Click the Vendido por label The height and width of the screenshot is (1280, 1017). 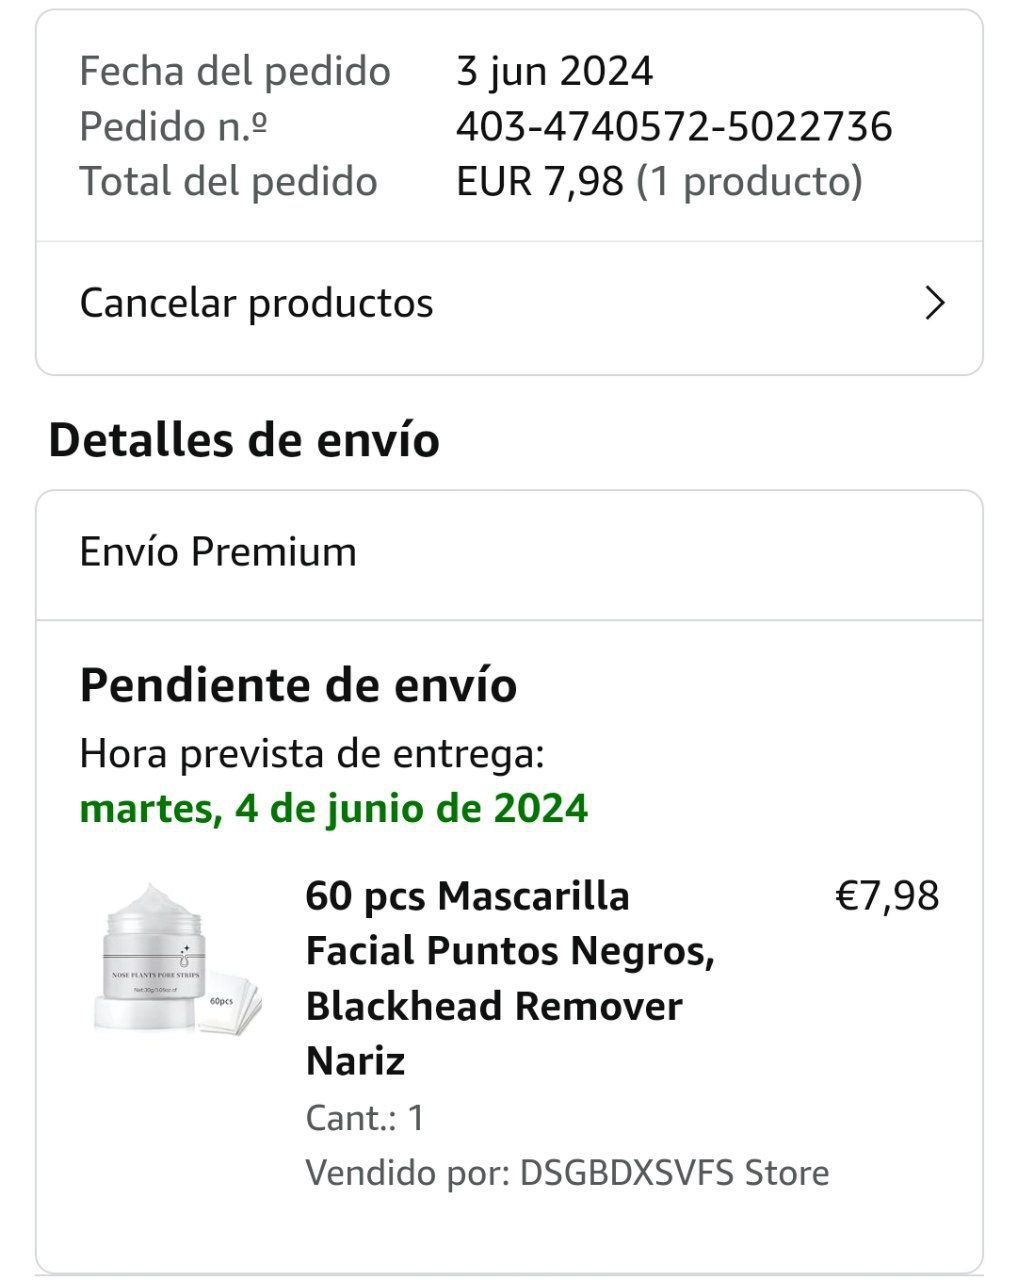click(408, 1172)
